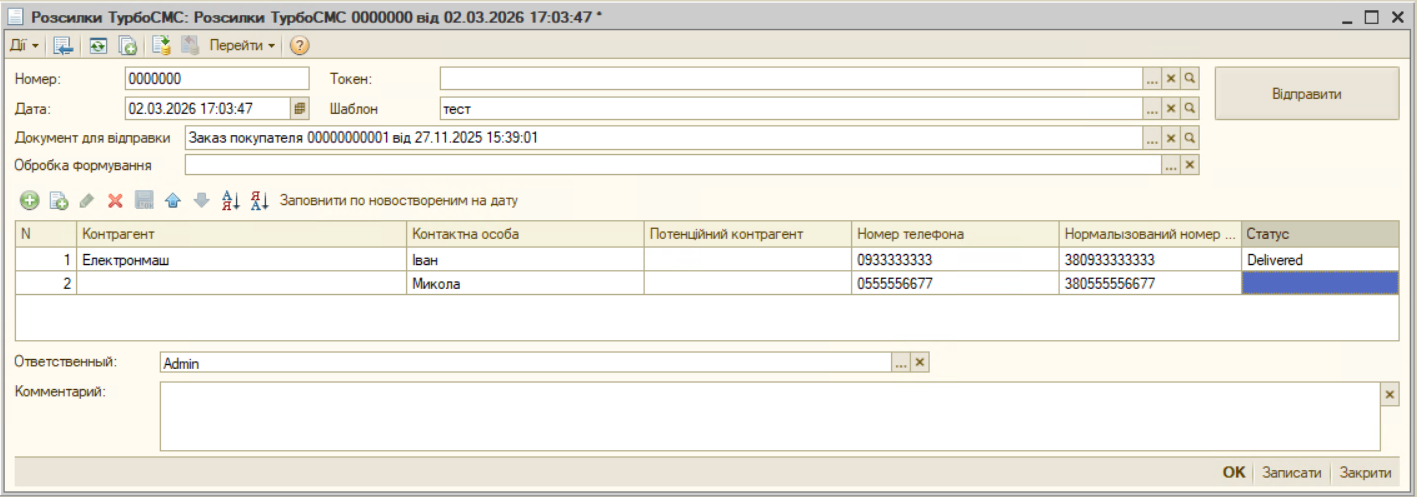The width and height of the screenshot is (1417, 497).
Task: Click the Контрагент column header
Action: 242,234
